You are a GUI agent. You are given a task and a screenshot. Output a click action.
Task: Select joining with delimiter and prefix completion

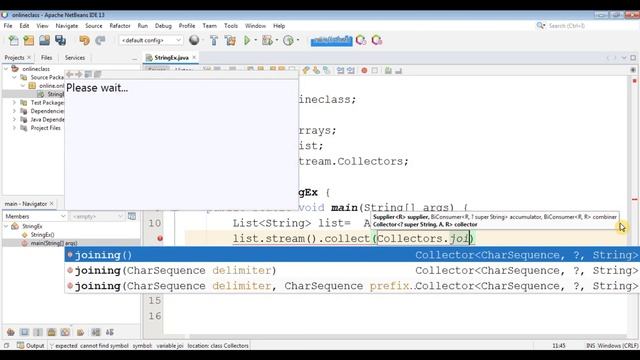tap(352, 286)
